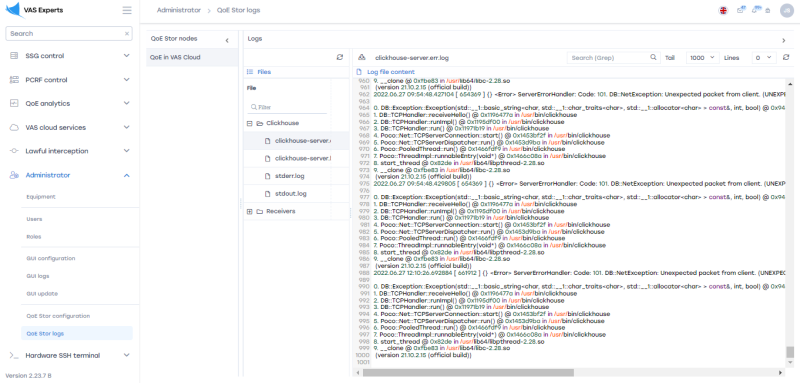Reload the log file content
This screenshot has height=383, width=800.
(786, 58)
